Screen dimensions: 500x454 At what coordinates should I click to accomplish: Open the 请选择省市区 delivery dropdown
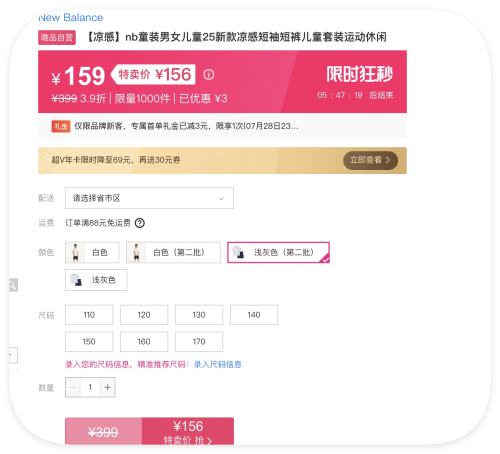click(x=149, y=198)
